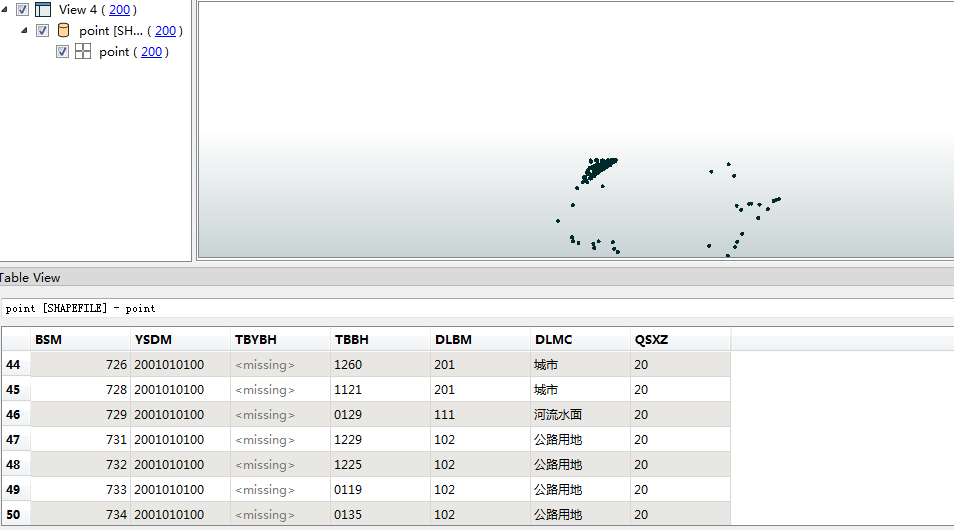Click QSXZ cell 20 in row 49

680,489
